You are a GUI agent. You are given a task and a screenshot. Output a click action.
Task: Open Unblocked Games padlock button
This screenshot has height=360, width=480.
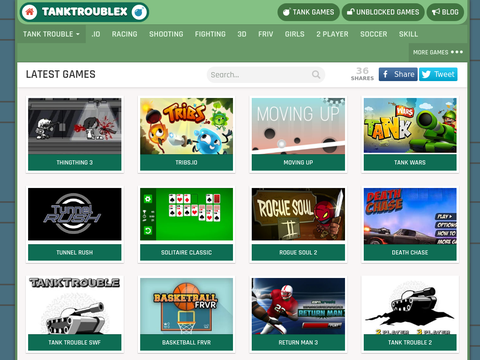coord(383,12)
